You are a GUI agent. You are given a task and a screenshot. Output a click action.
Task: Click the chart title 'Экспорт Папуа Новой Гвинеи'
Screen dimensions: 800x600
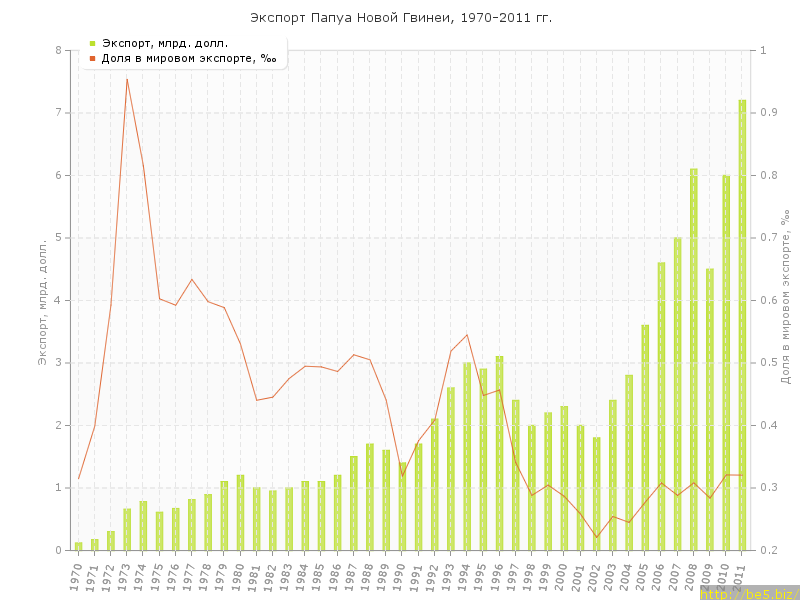[400, 18]
